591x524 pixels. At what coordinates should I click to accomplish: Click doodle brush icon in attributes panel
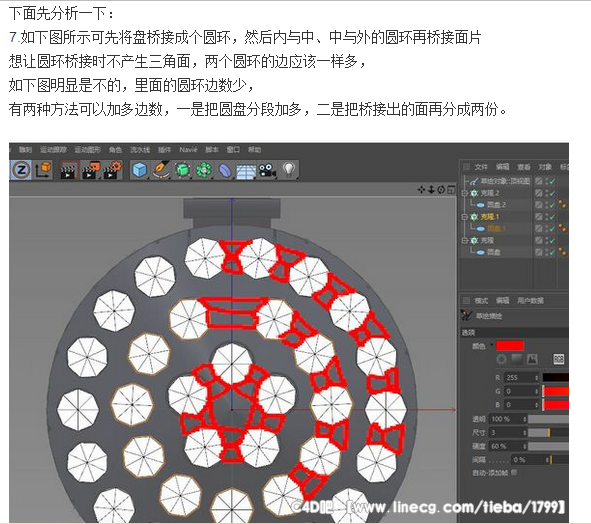466,316
